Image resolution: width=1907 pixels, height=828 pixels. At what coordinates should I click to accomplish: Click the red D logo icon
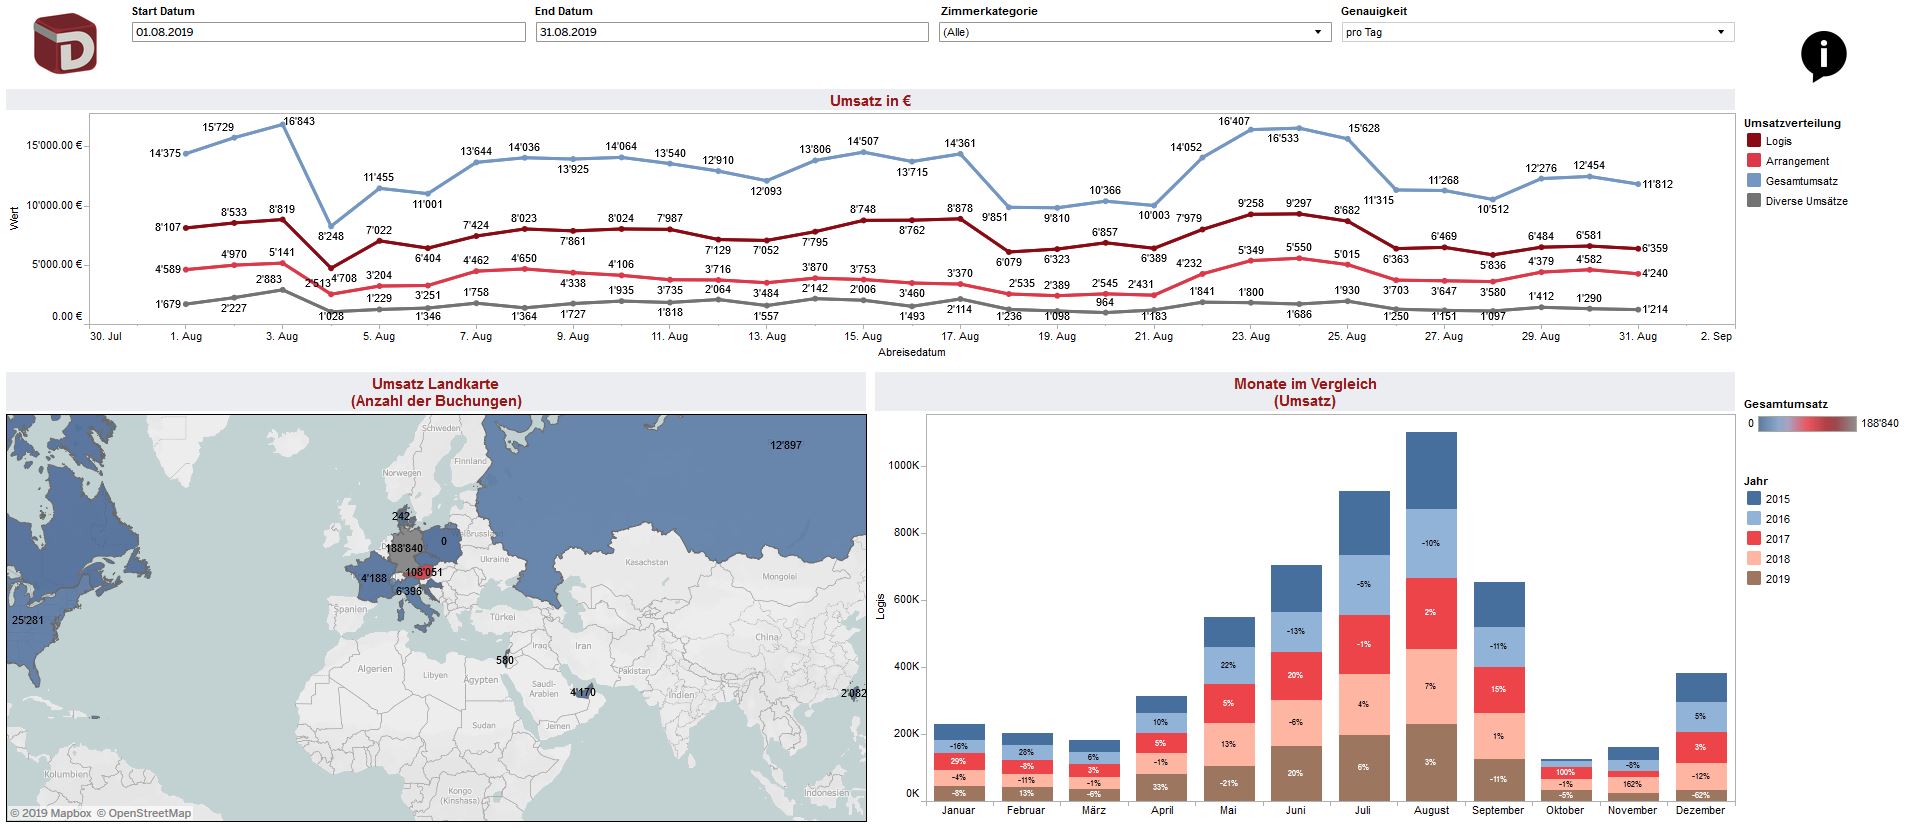click(65, 43)
